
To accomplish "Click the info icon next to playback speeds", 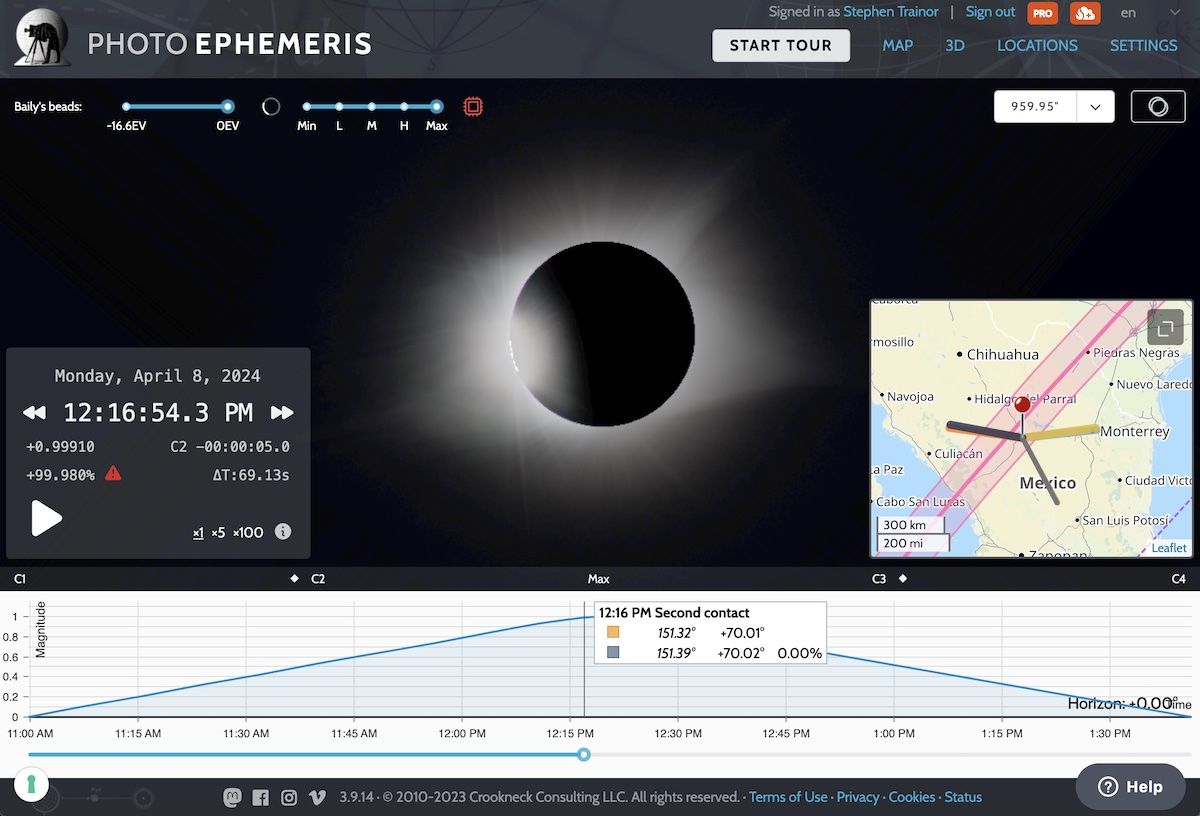I will 283,532.
